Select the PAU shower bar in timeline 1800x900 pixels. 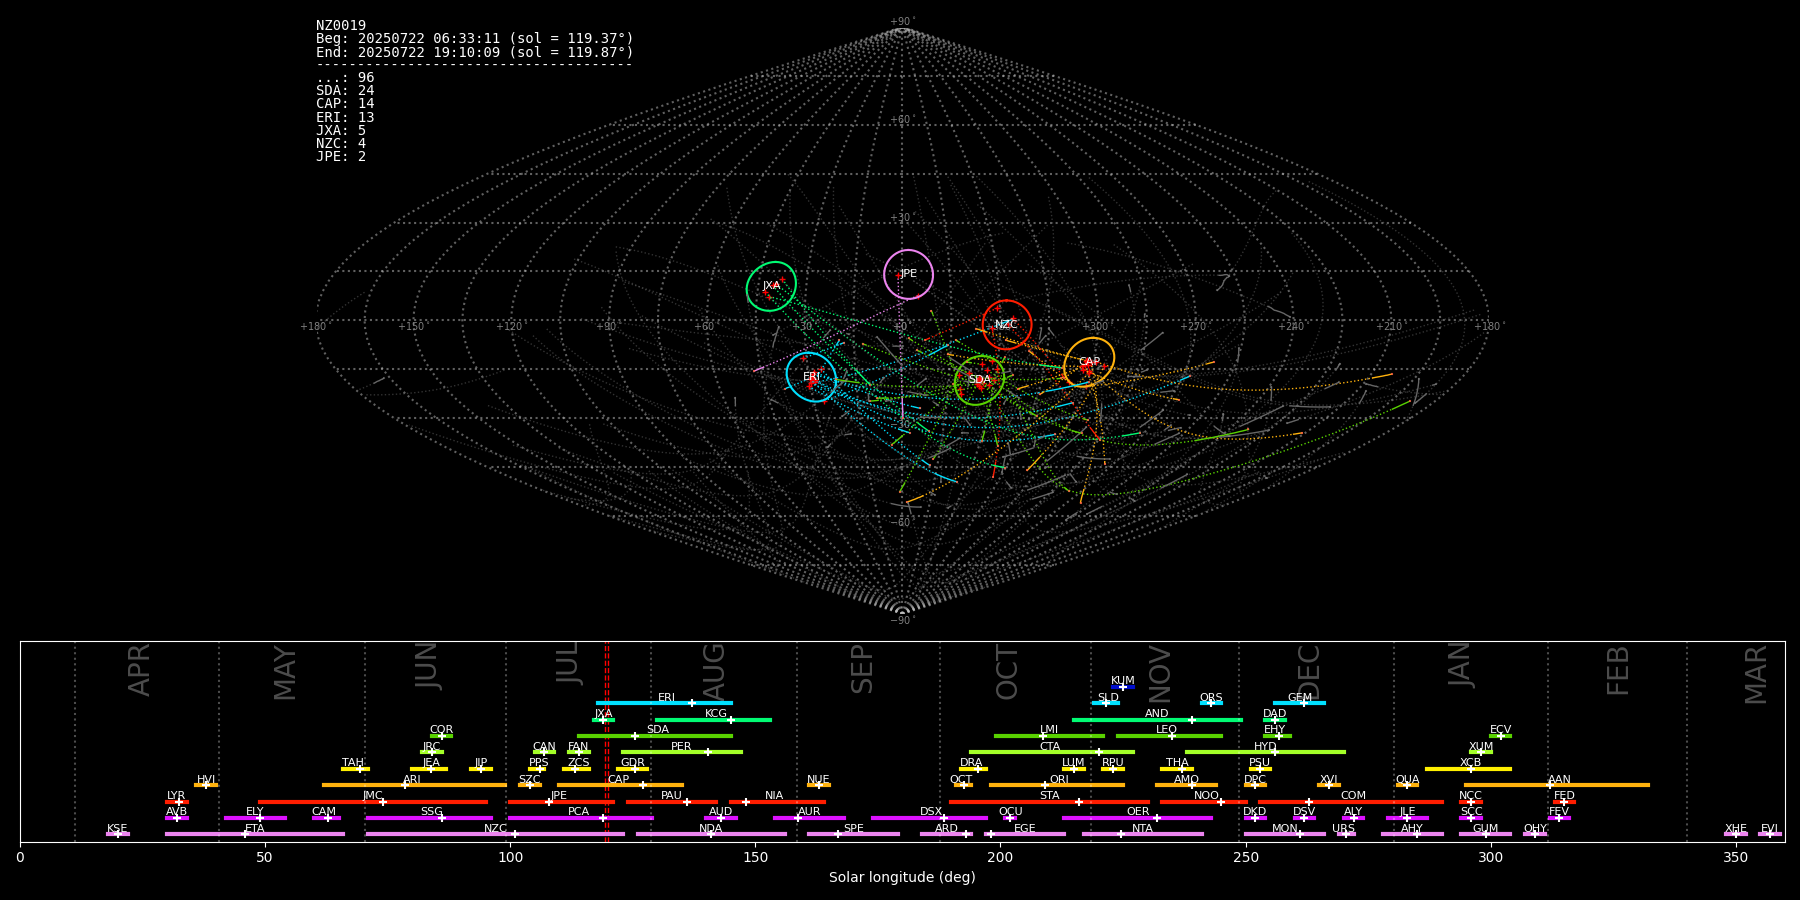[672, 802]
